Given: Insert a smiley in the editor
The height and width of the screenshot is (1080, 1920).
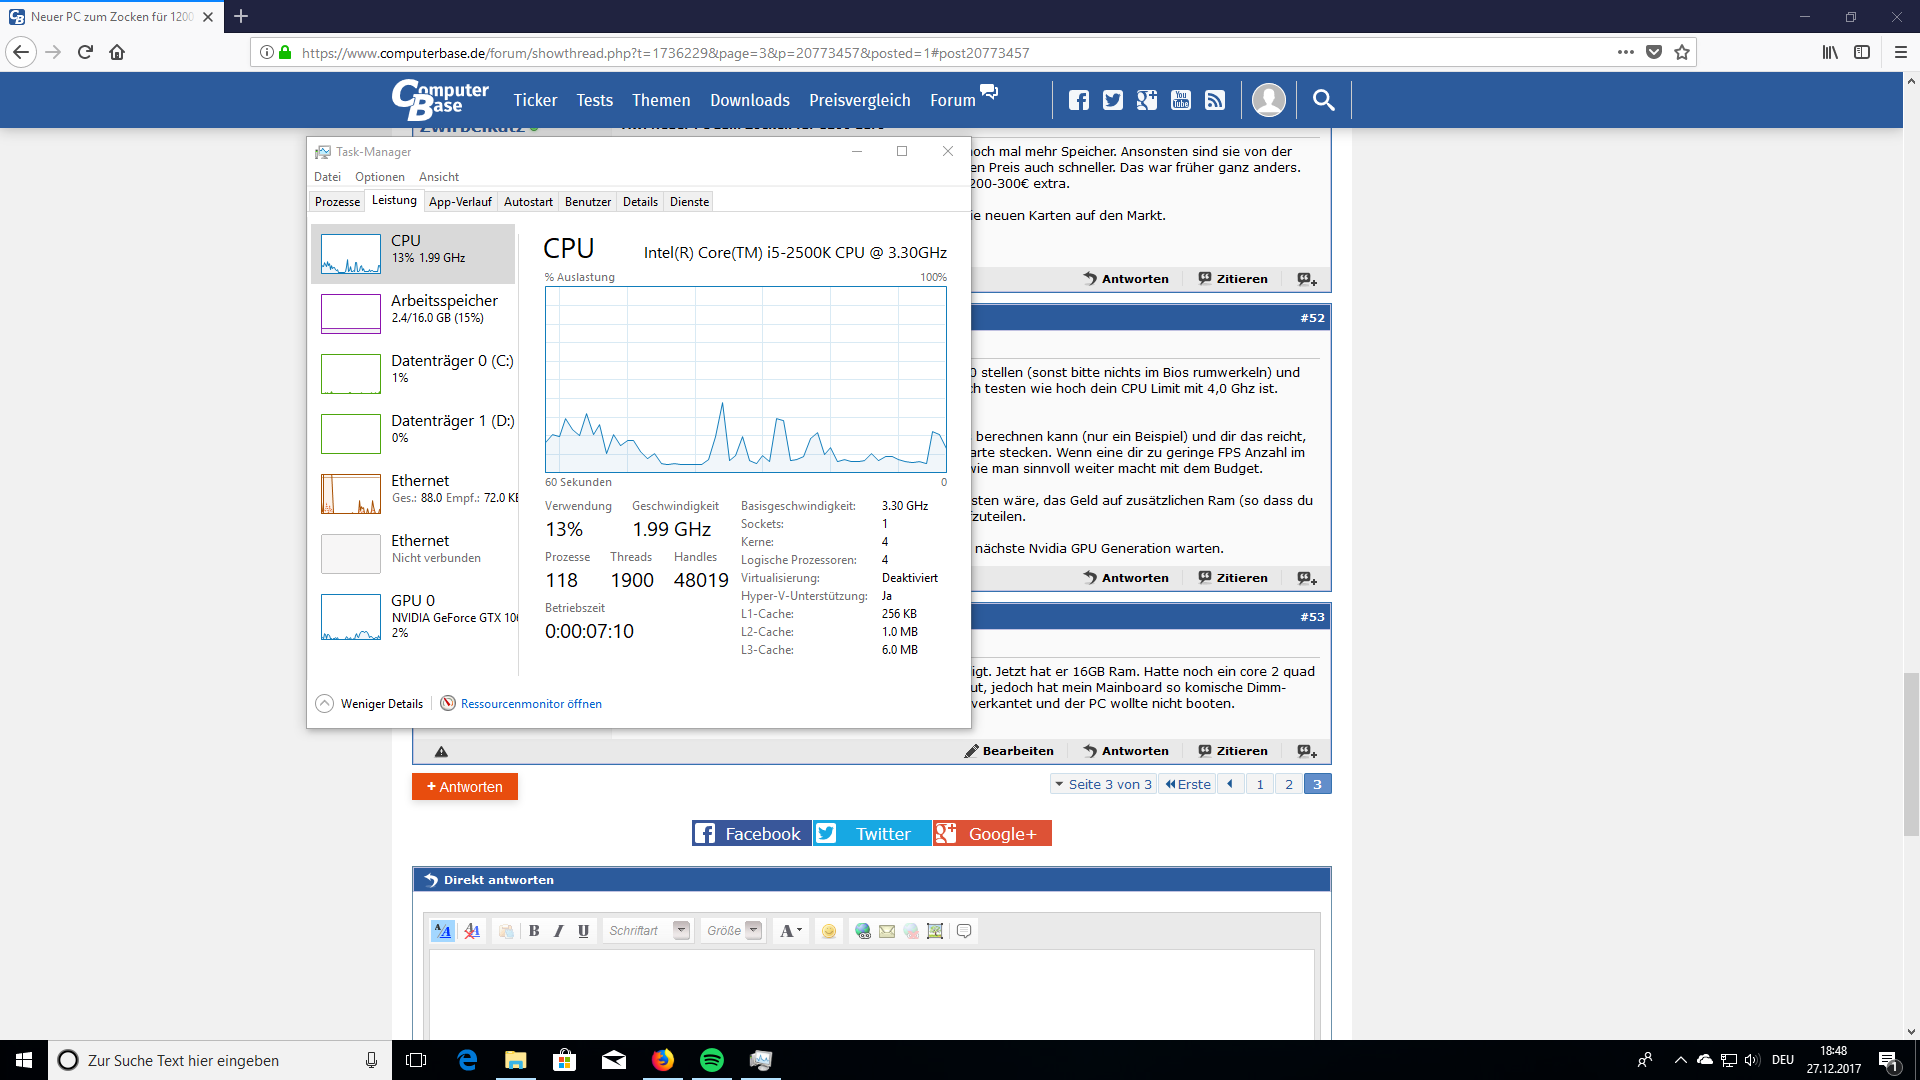Looking at the screenshot, I should (828, 931).
